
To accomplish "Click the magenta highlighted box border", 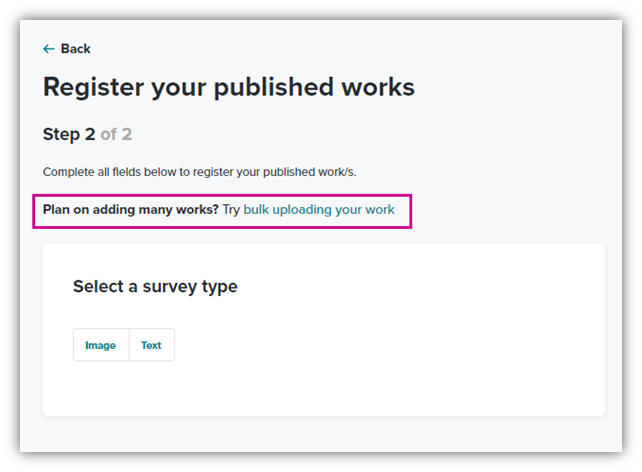I will click(222, 196).
